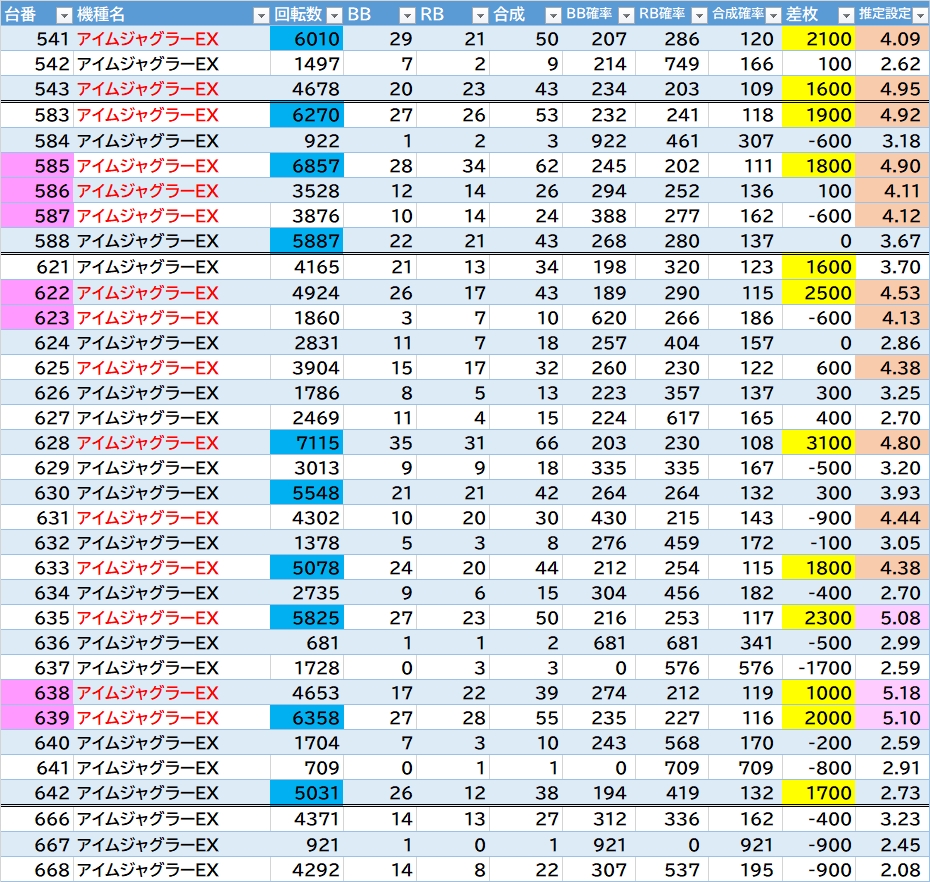The width and height of the screenshot is (930, 882).
Task: Select the 推定設定 cell 5.08
Action: (x=892, y=617)
